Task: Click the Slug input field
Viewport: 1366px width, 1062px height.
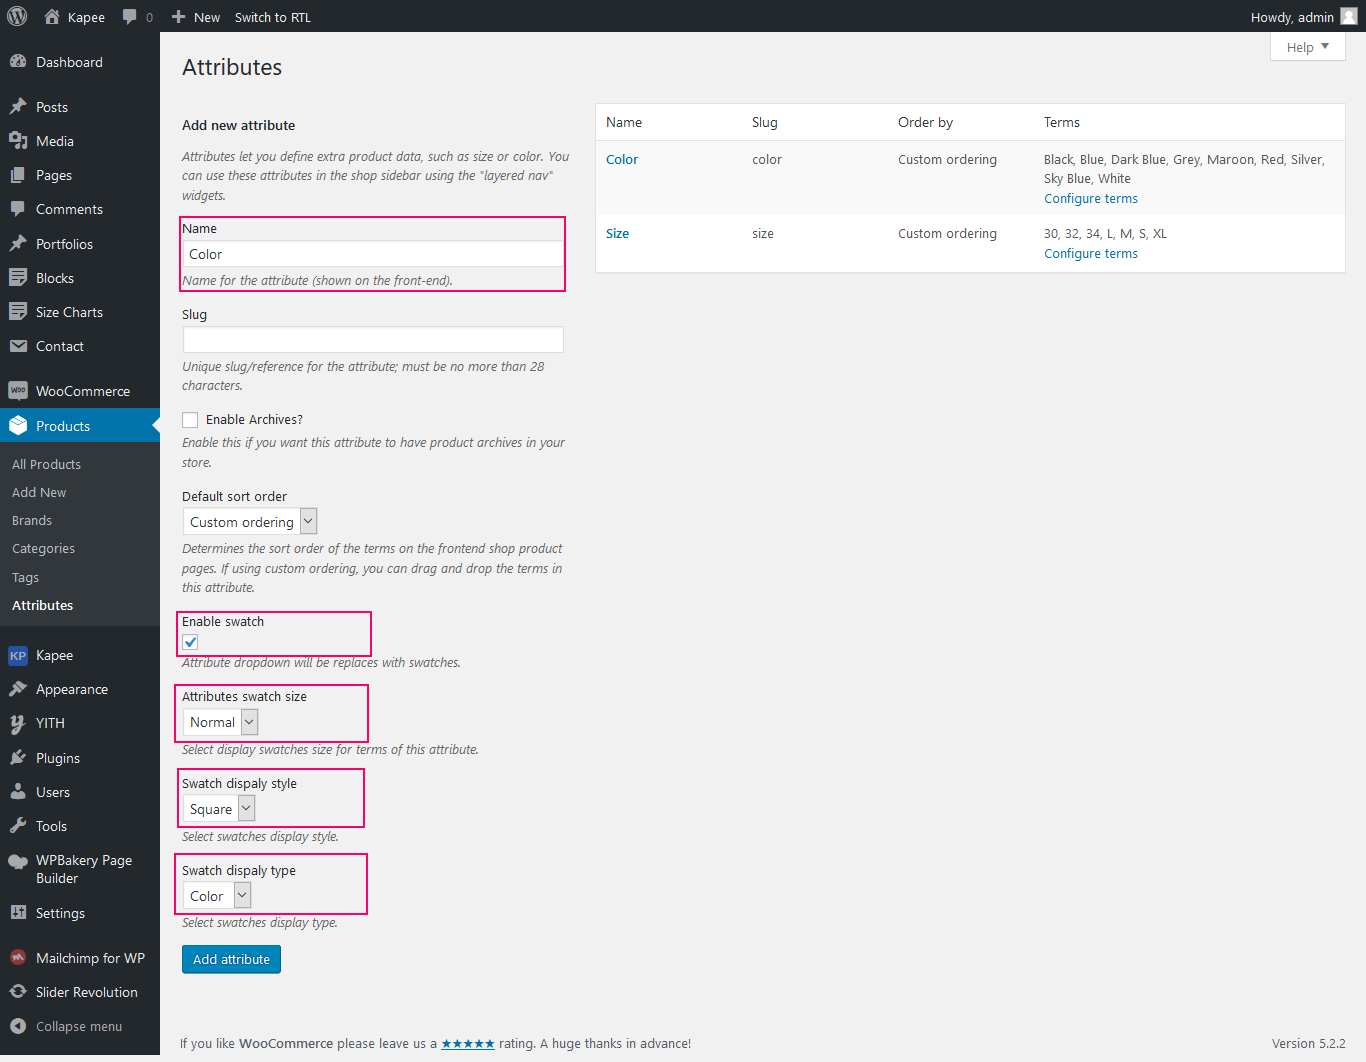Action: 373,340
